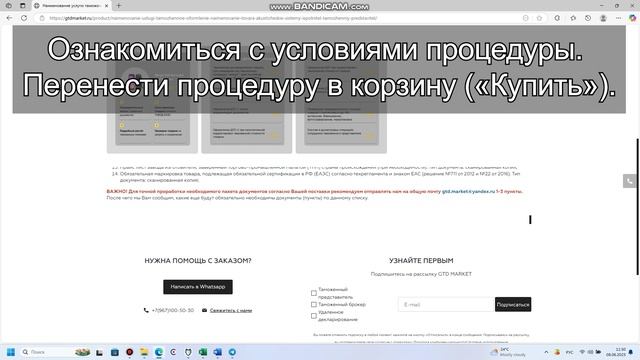Open reader mode icon in address bar
This screenshot has height=360, width=640.
[x=526, y=18]
